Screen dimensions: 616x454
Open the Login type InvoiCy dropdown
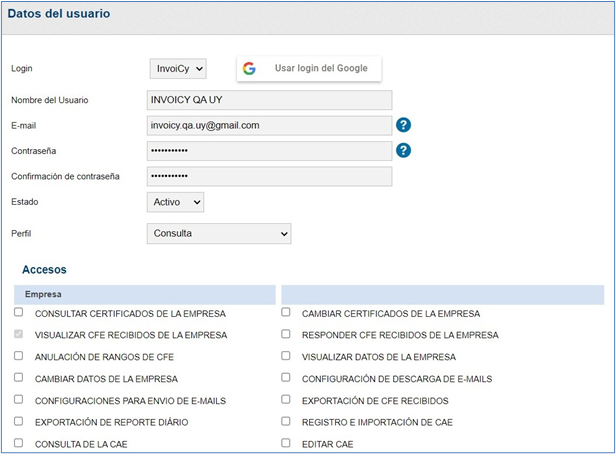[x=177, y=68]
